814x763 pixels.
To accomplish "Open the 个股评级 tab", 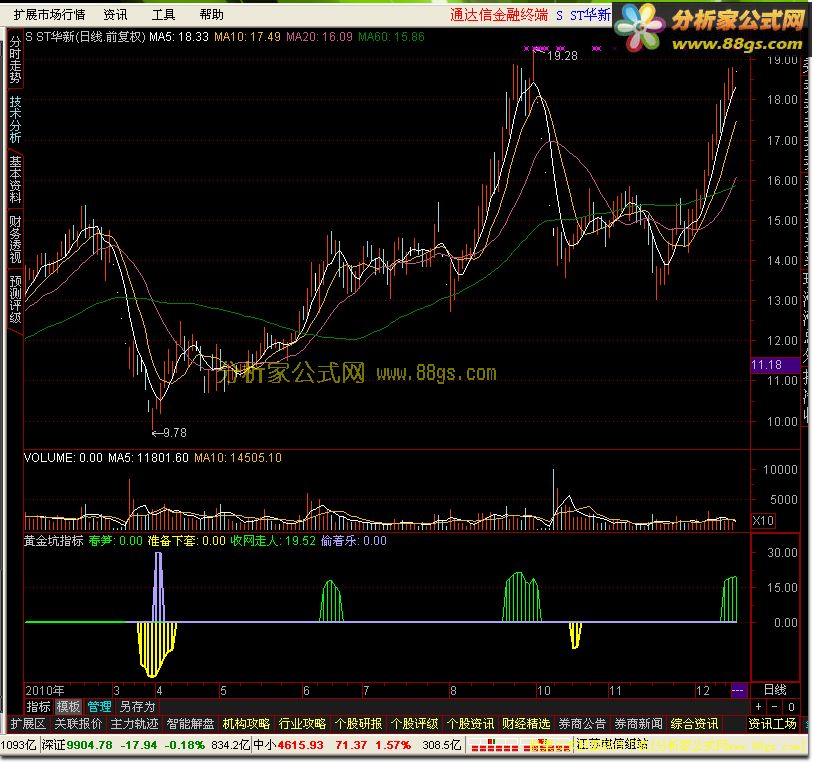I will [415, 724].
